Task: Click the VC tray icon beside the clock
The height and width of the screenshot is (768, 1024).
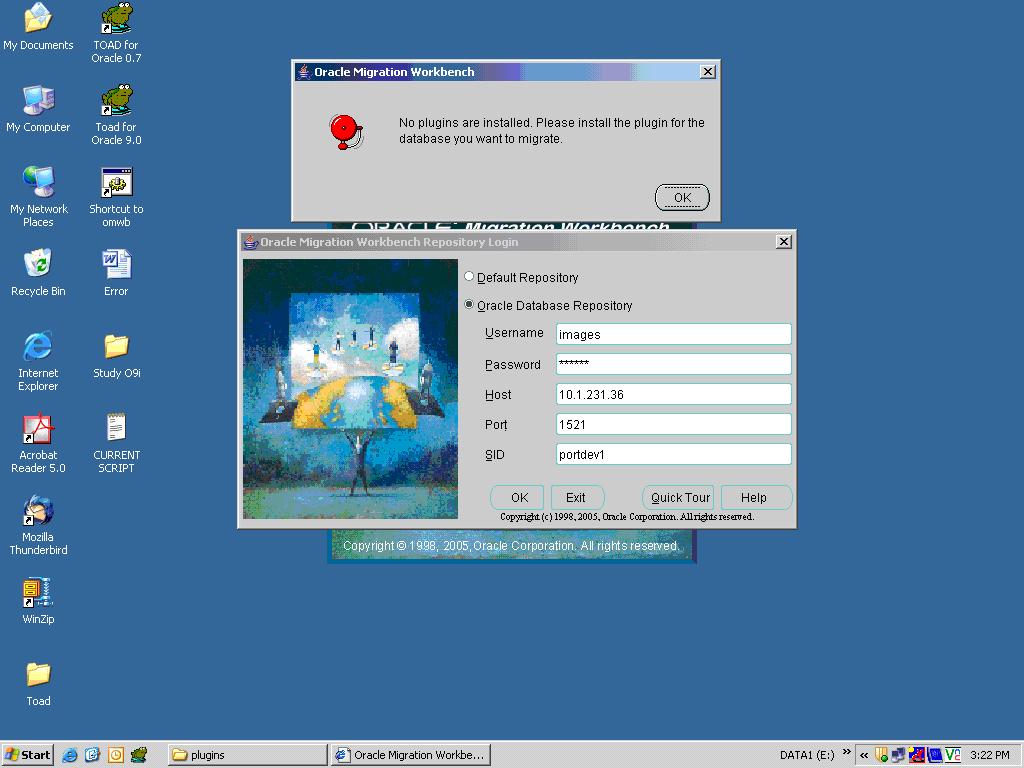Action: point(953,755)
